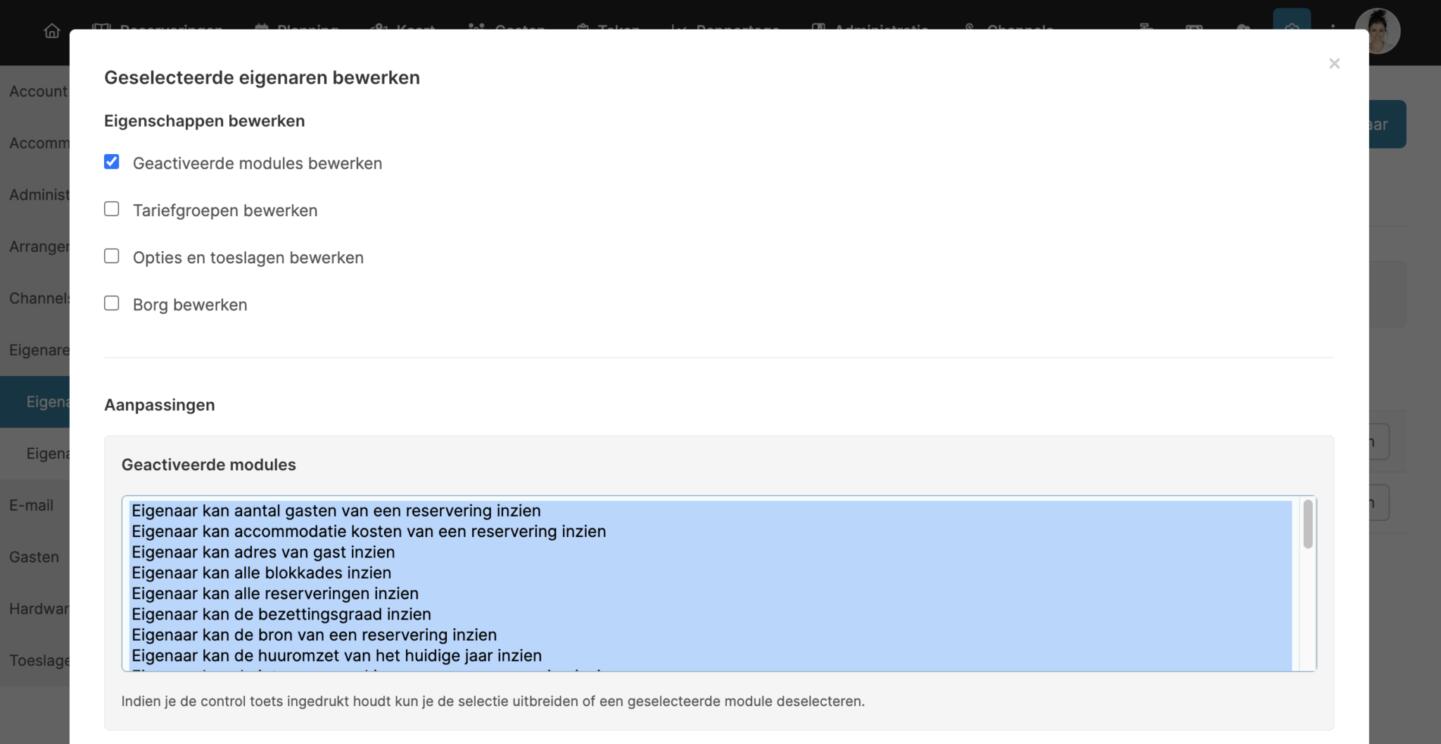Click the home icon in top bar
Screen dimensions: 1441x744
(x=52, y=31)
